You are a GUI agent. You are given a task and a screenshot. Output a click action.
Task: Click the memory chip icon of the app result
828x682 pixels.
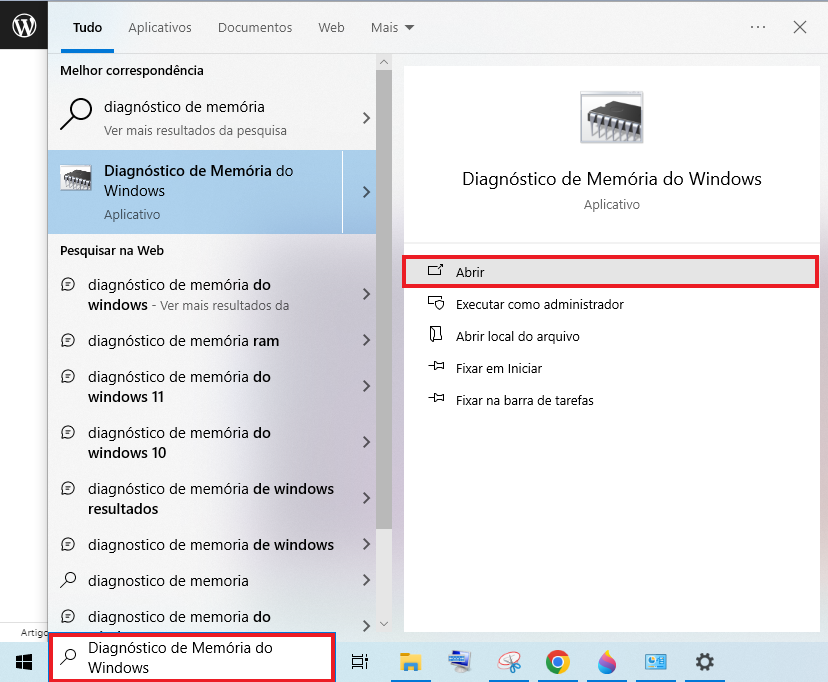coord(76,177)
